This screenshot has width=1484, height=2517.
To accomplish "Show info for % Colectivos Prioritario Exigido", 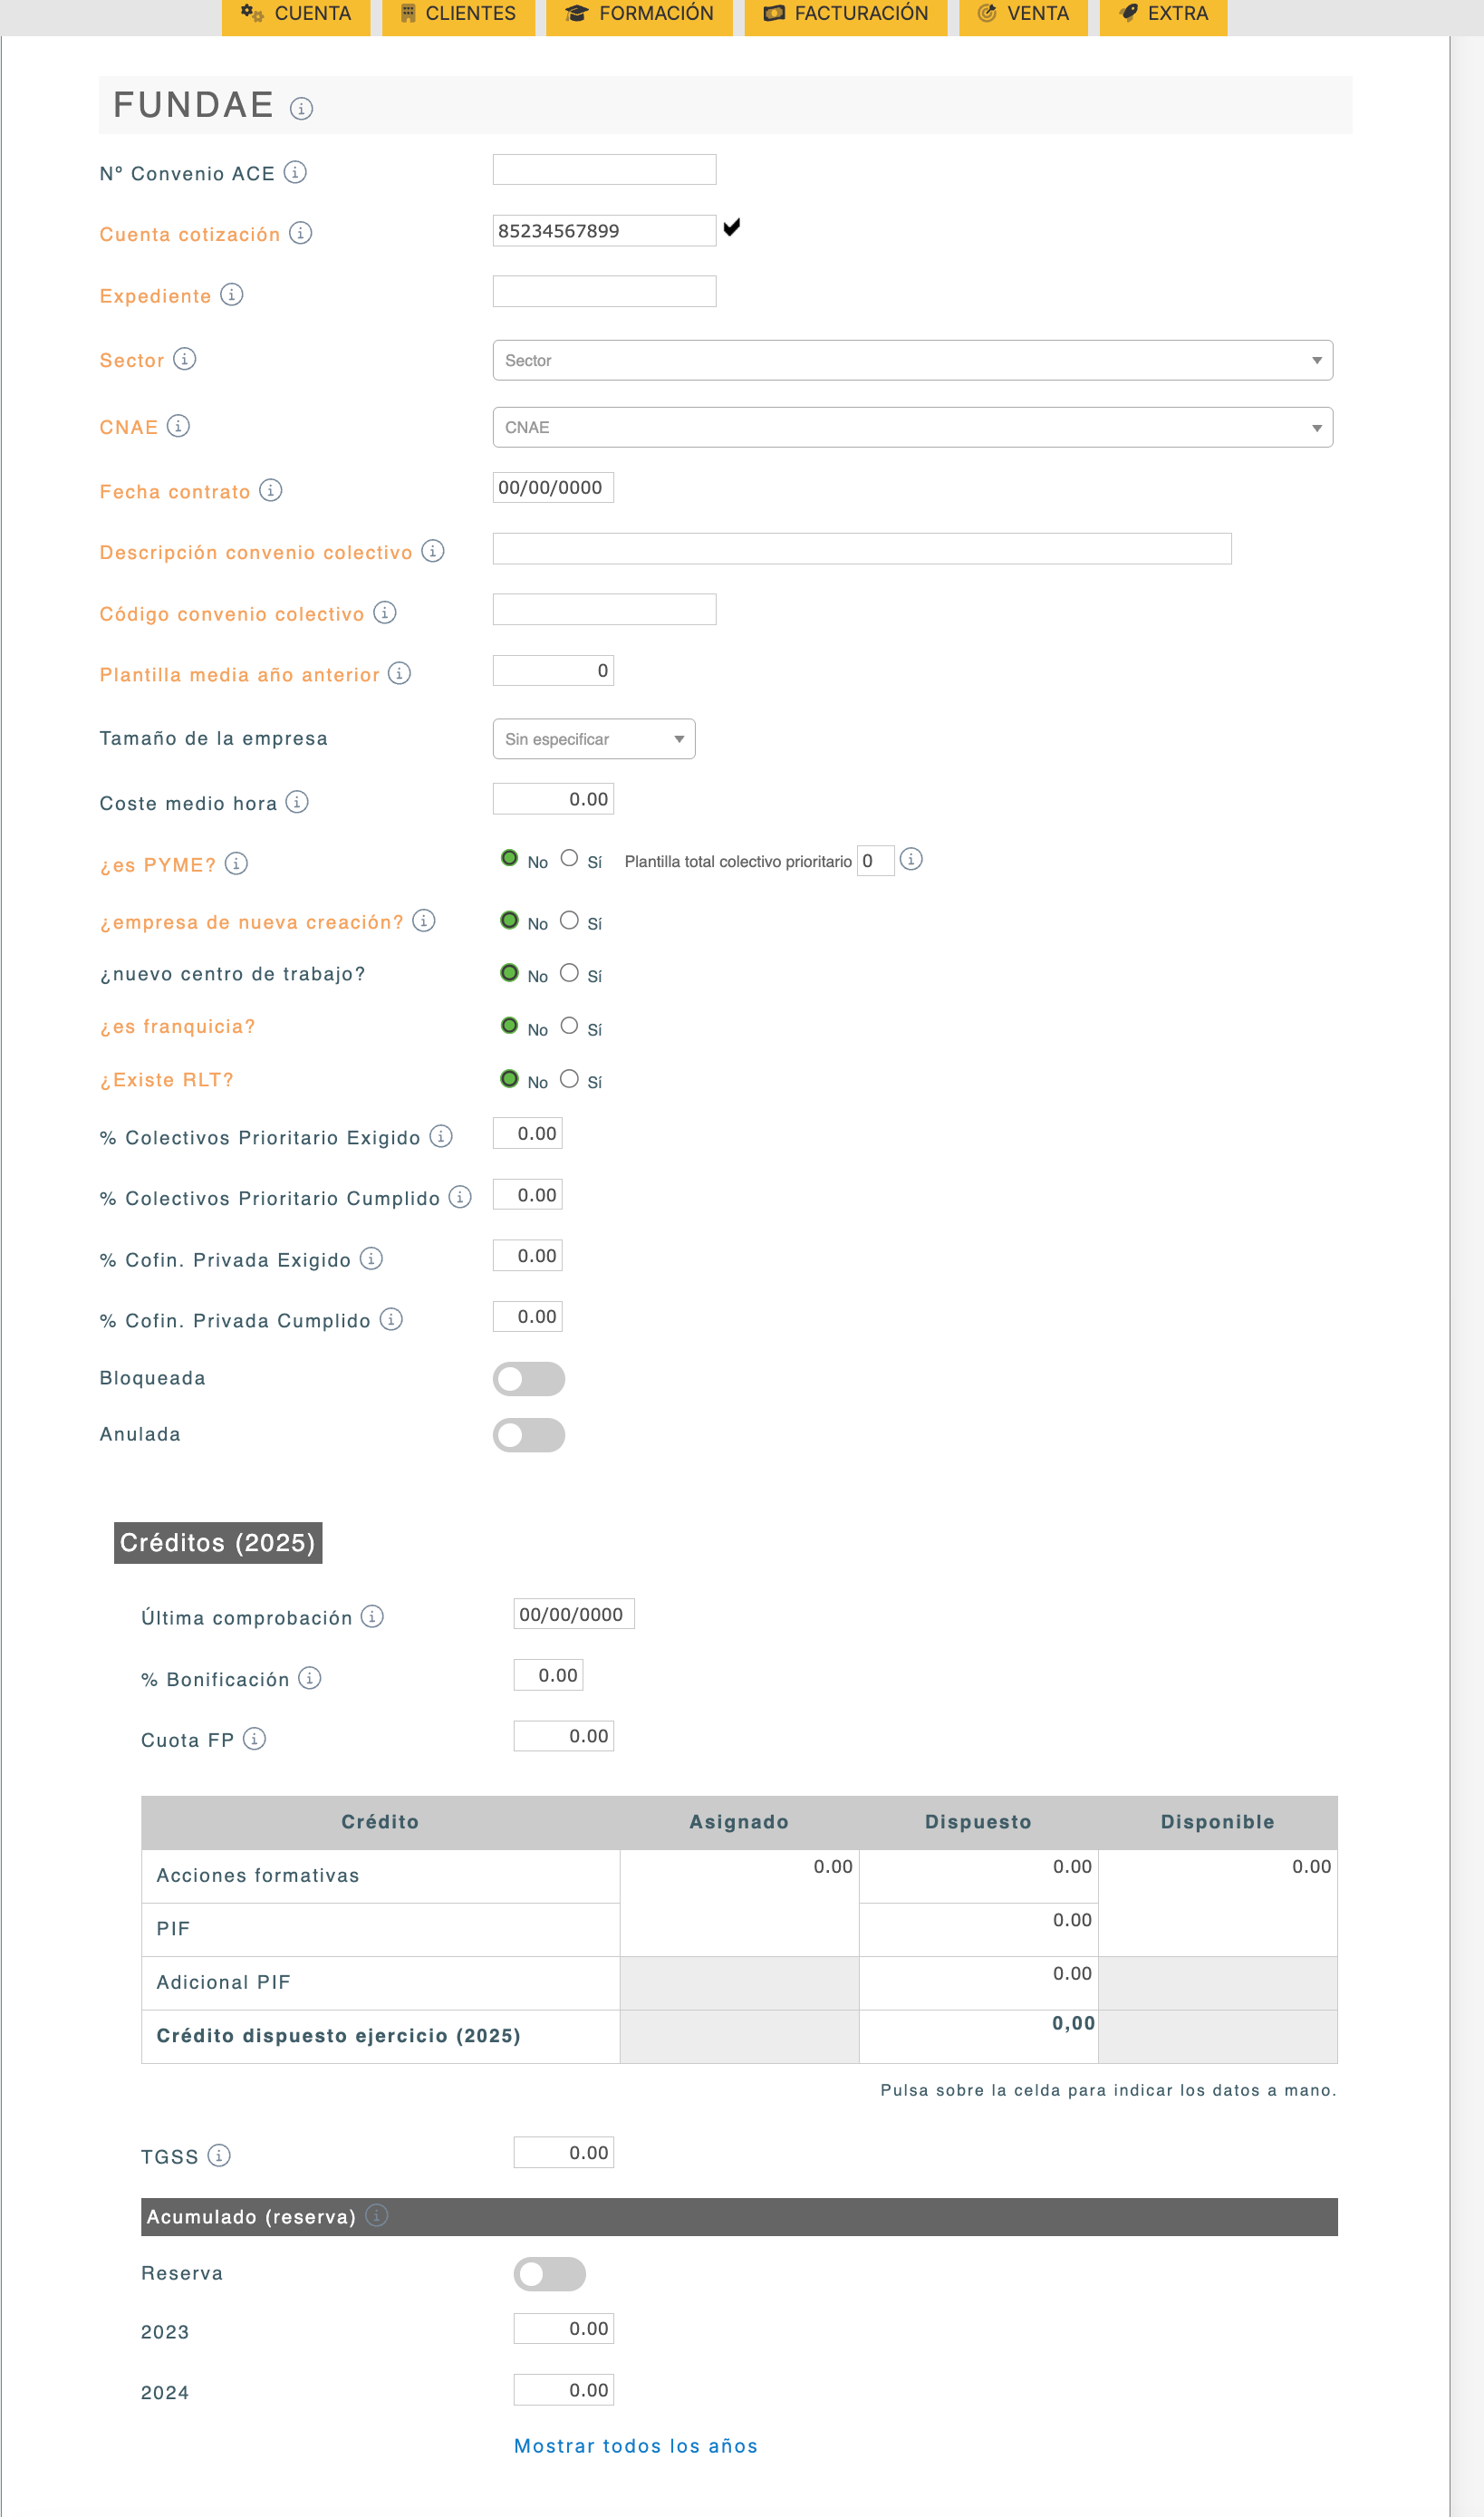I will (x=441, y=1136).
